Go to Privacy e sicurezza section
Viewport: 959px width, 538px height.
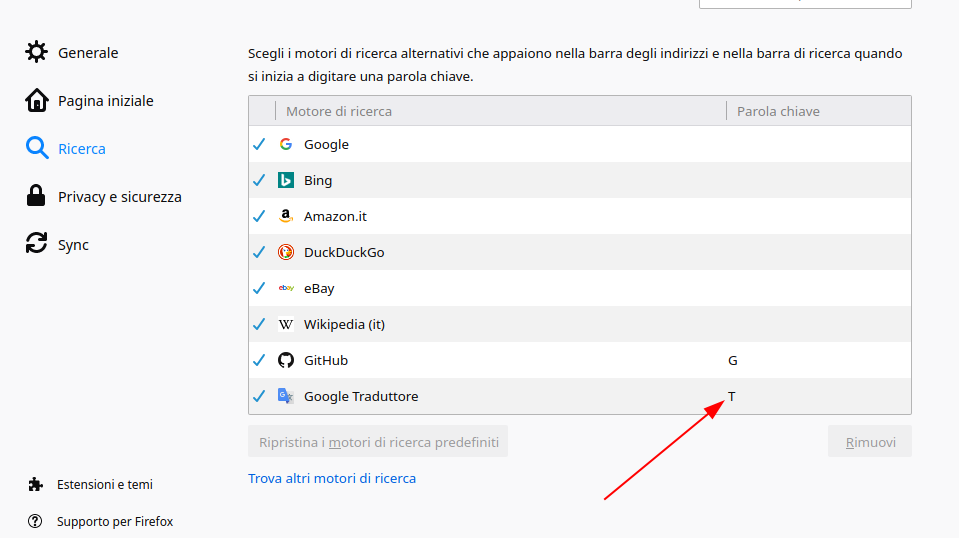point(120,197)
